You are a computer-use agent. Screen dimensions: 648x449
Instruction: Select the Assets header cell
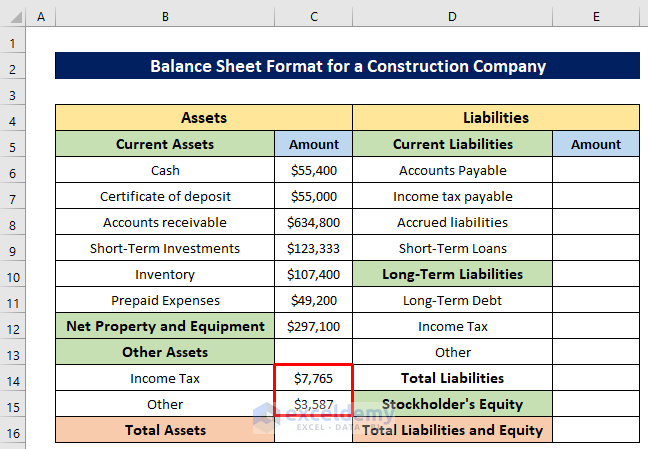tap(203, 118)
